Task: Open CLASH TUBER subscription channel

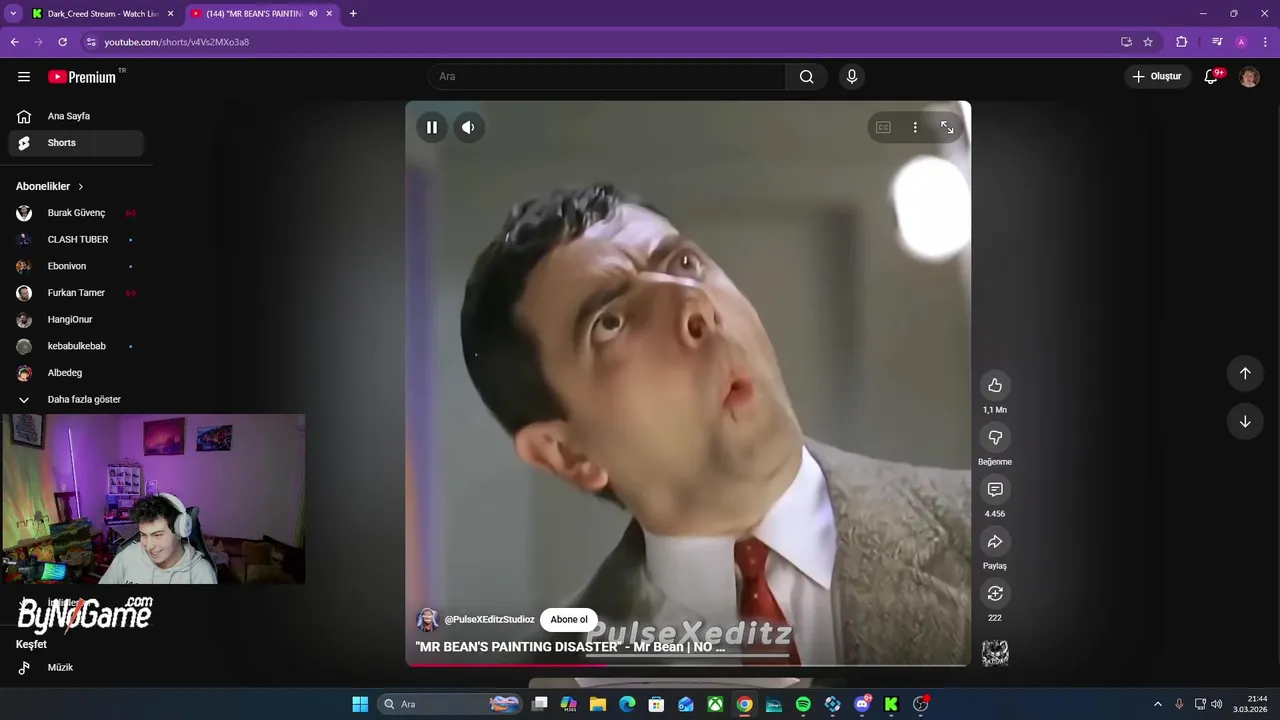Action: (76, 240)
